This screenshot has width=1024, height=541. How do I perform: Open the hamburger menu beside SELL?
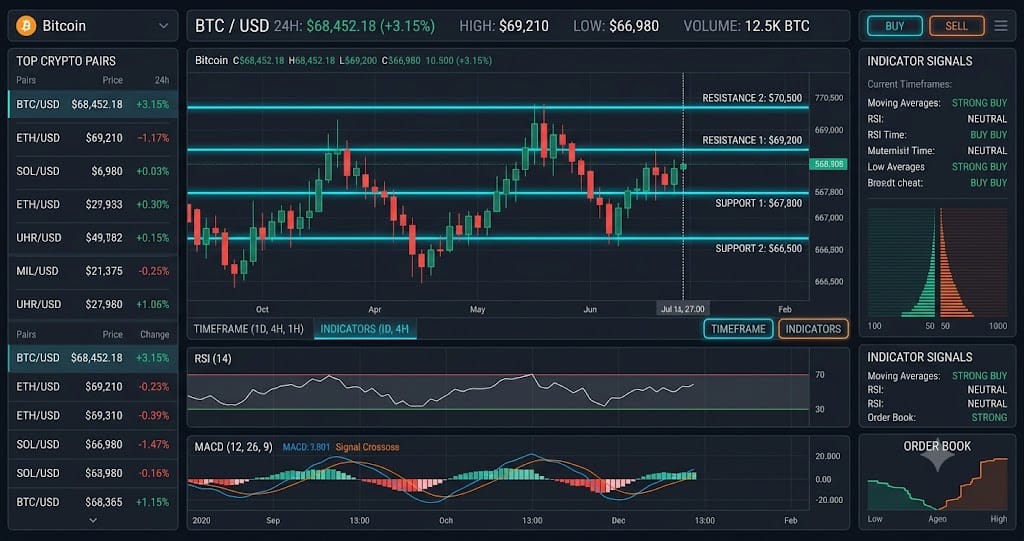pos(1000,26)
